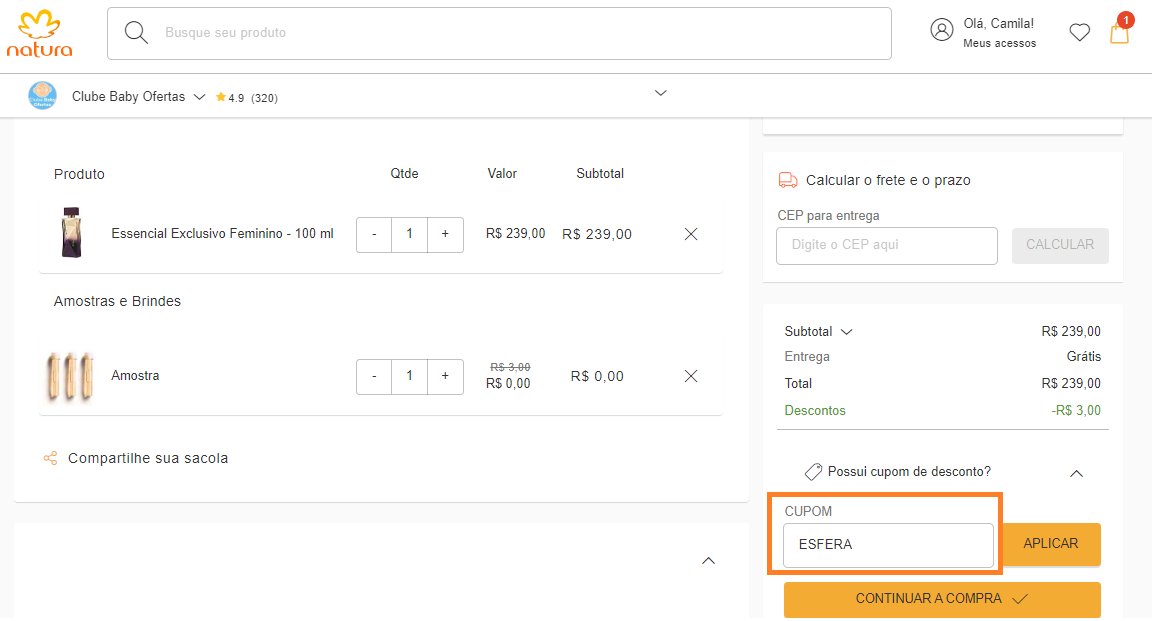Increase Essencial Exclusivo quantity with plus
1152x621 pixels.
[445, 234]
